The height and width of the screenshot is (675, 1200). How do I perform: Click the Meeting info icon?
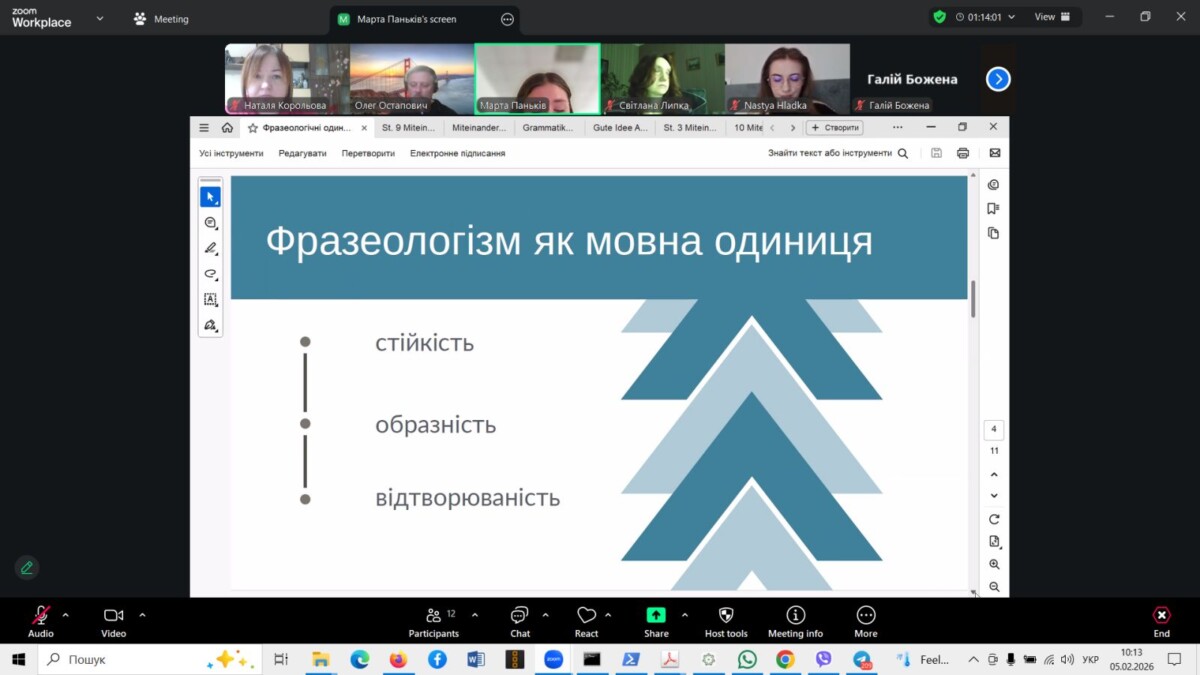795,621
